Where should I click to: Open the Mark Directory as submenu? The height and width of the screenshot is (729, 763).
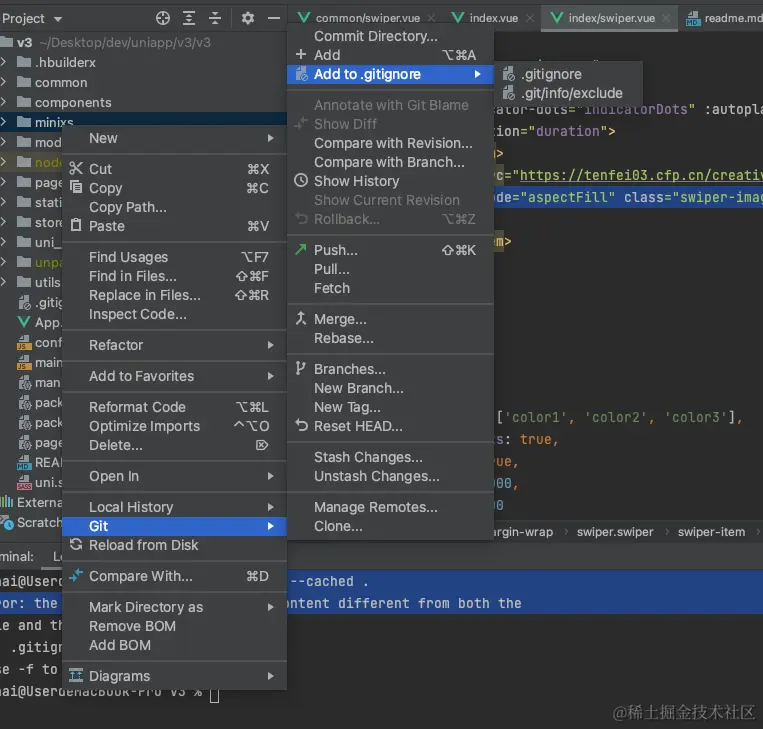click(174, 607)
